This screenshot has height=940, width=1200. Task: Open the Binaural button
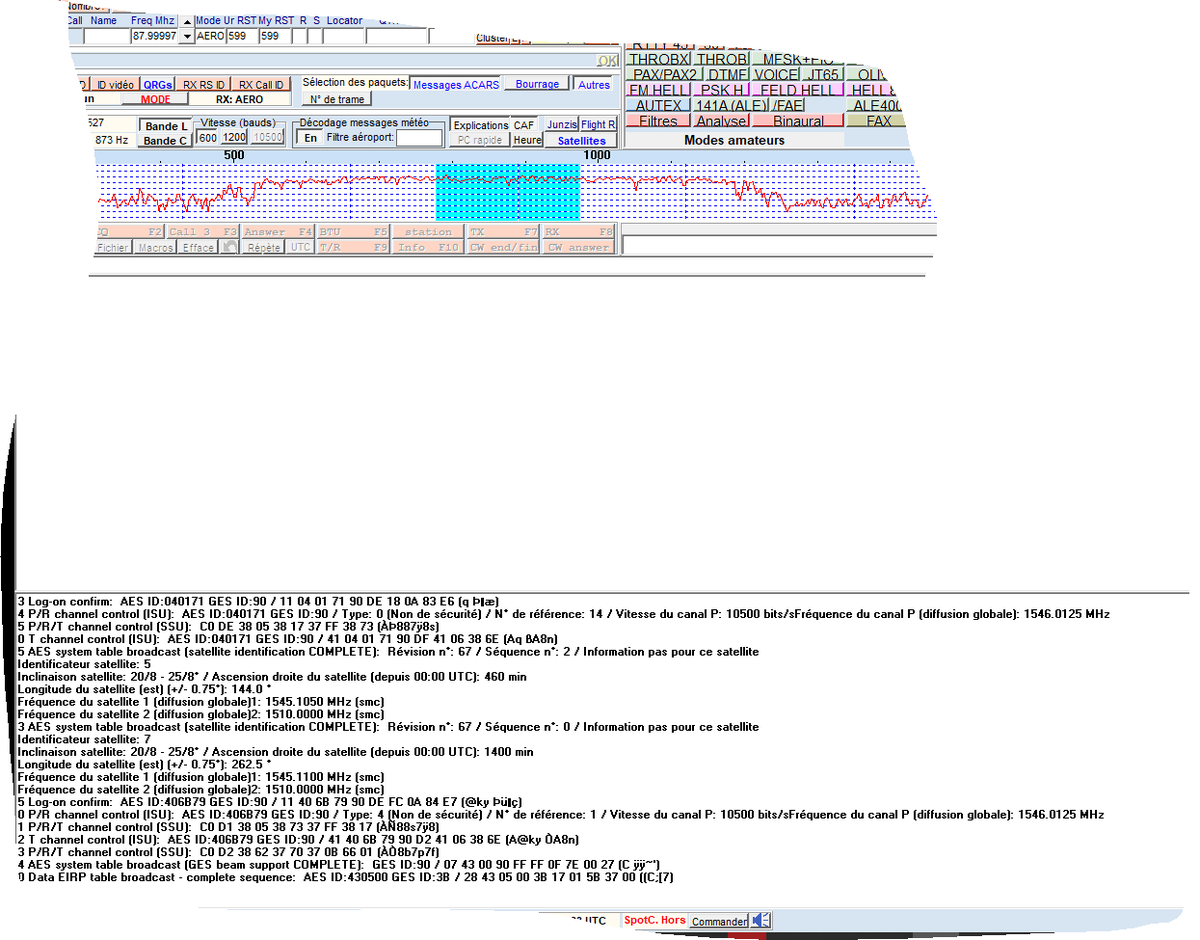799,121
